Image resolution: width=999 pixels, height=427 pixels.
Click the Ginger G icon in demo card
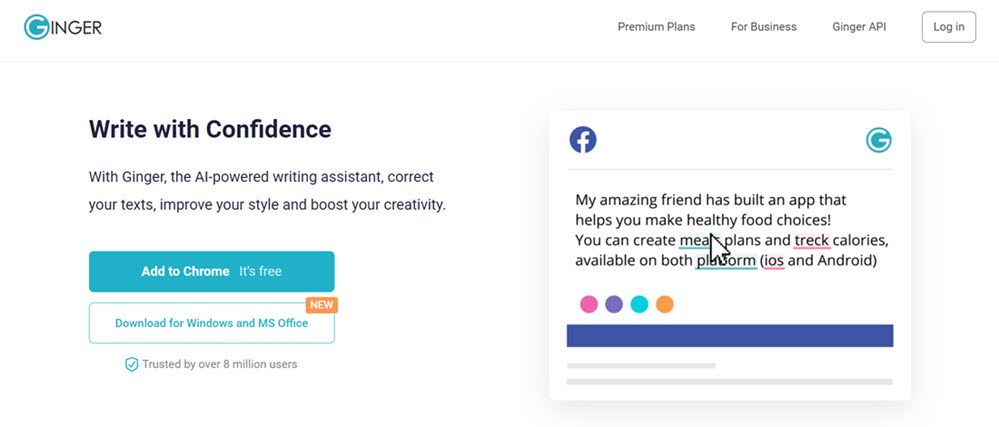tap(879, 140)
